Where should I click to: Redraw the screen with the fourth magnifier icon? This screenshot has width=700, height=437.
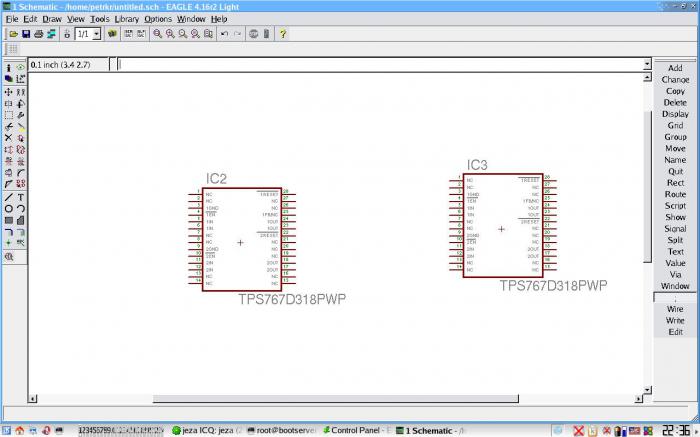click(195, 34)
